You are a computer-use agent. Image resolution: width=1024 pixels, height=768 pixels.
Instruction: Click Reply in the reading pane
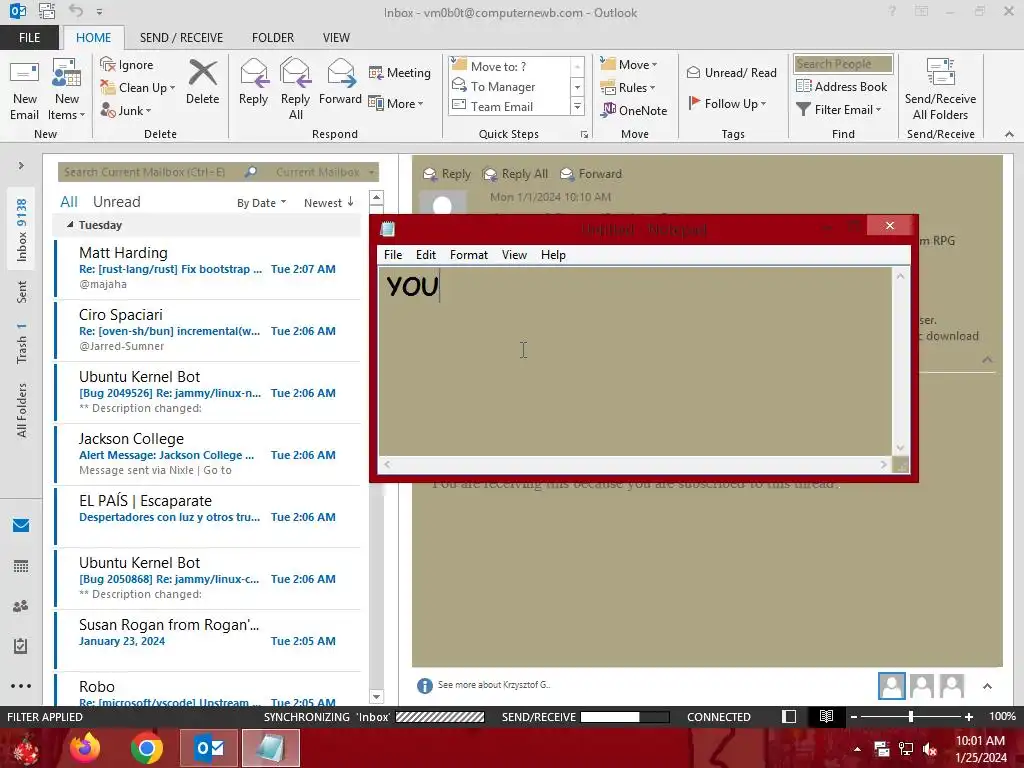pos(447,174)
